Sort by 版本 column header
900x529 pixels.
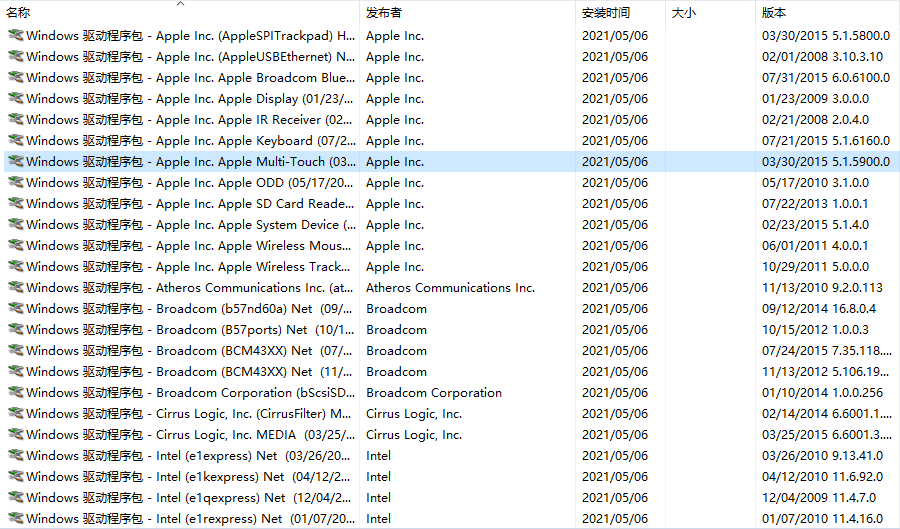click(x=774, y=13)
